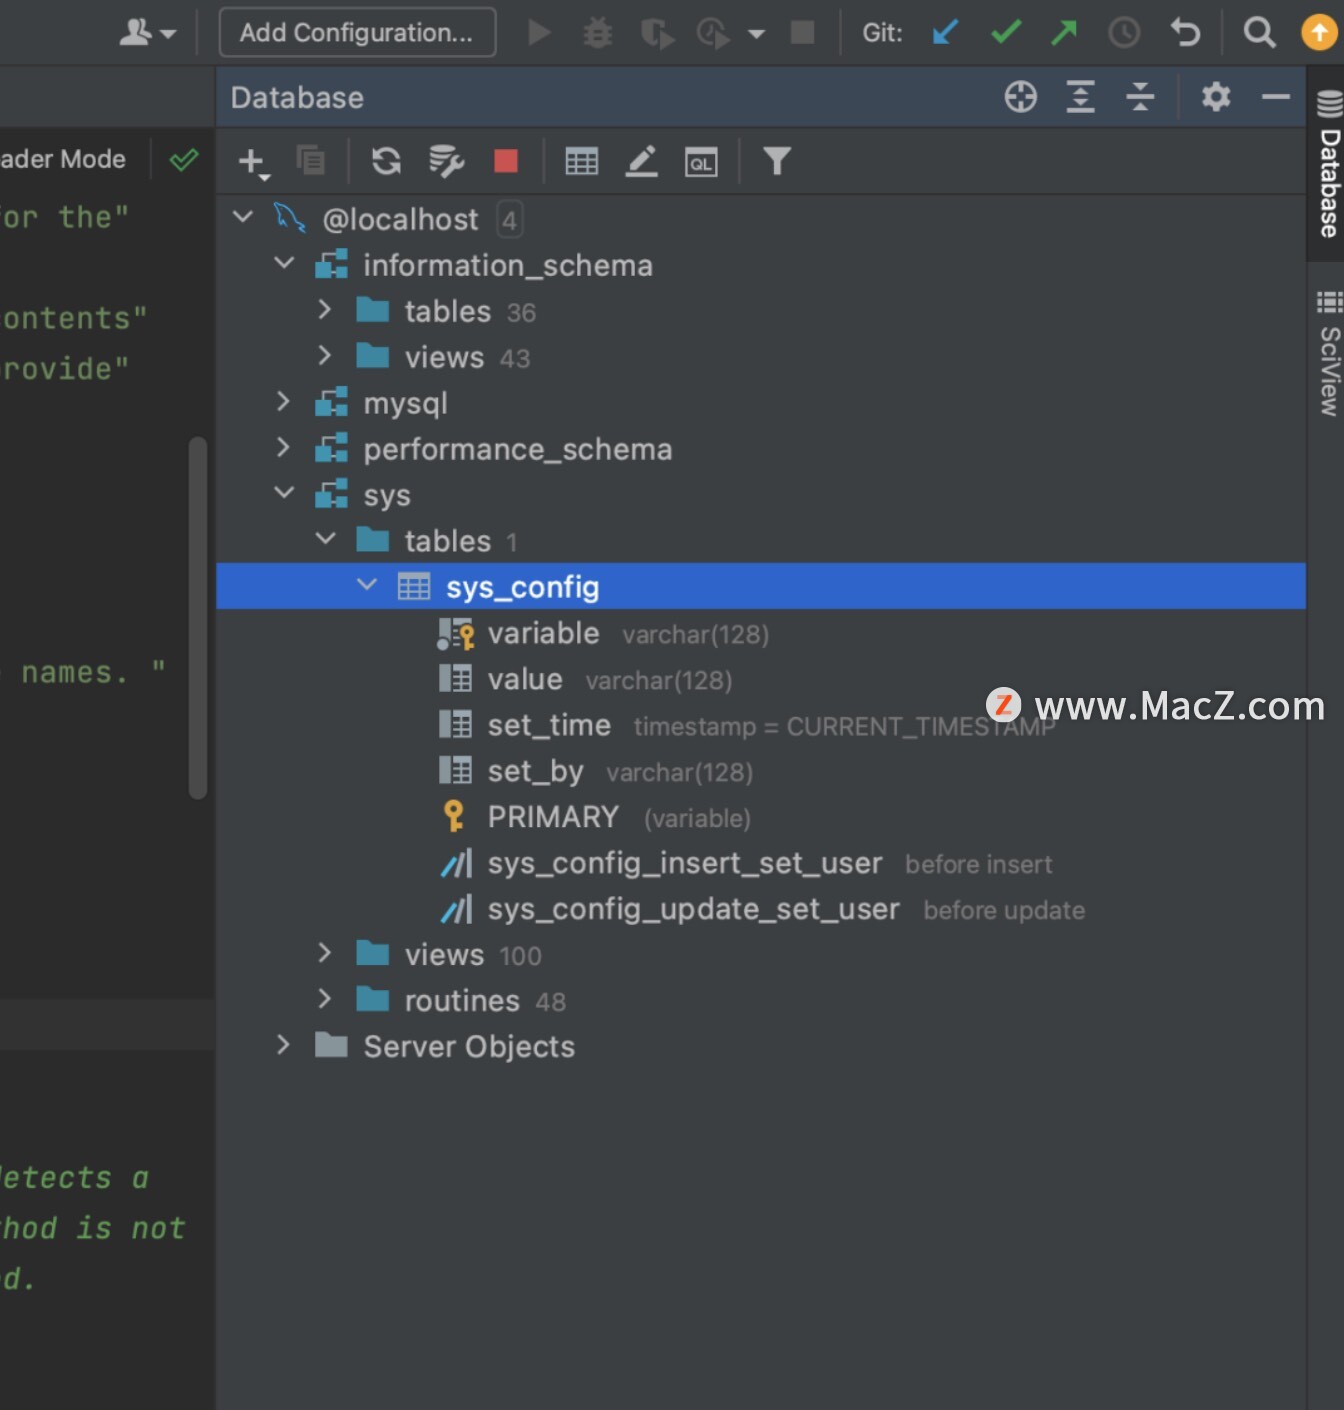Expand performance_schema node
Image resolution: width=1344 pixels, height=1410 pixels.
pyautogui.click(x=283, y=447)
